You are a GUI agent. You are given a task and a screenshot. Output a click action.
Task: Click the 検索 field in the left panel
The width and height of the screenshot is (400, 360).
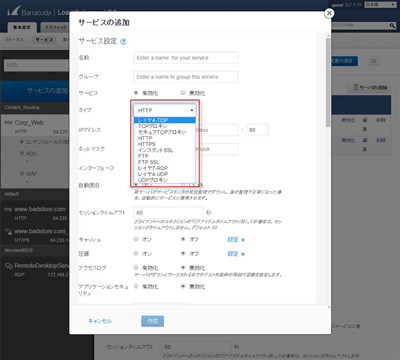(x=37, y=65)
